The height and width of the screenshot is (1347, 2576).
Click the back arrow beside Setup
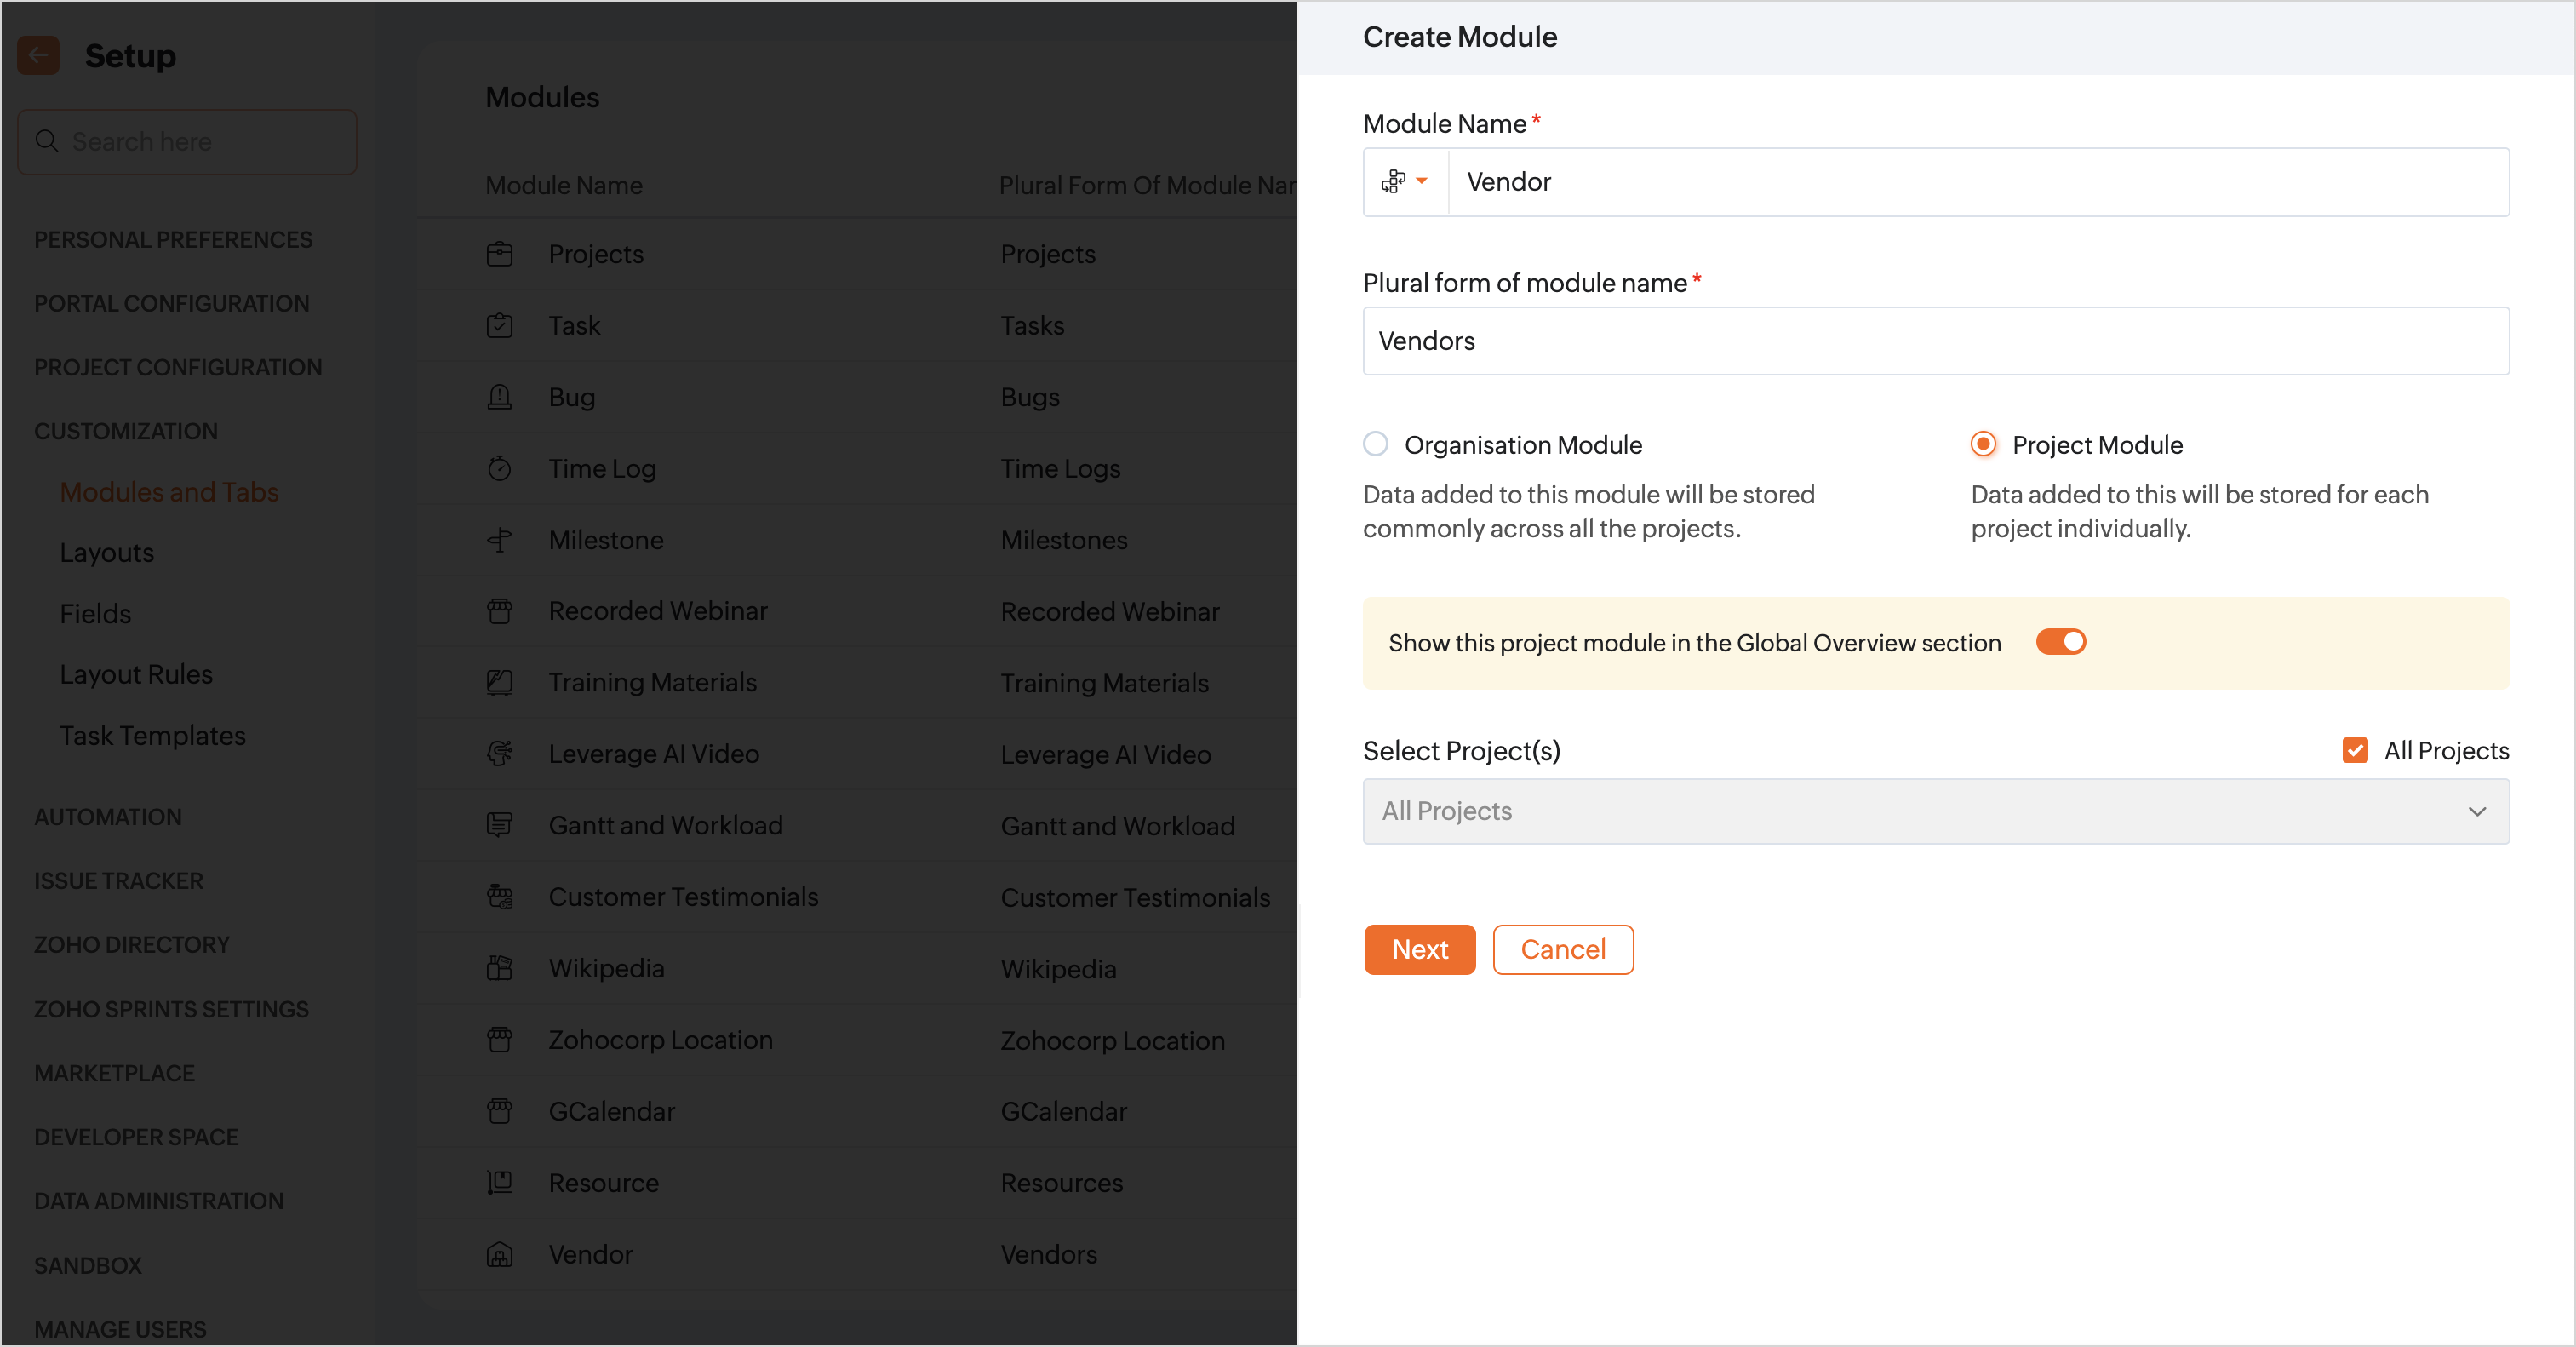(x=38, y=56)
